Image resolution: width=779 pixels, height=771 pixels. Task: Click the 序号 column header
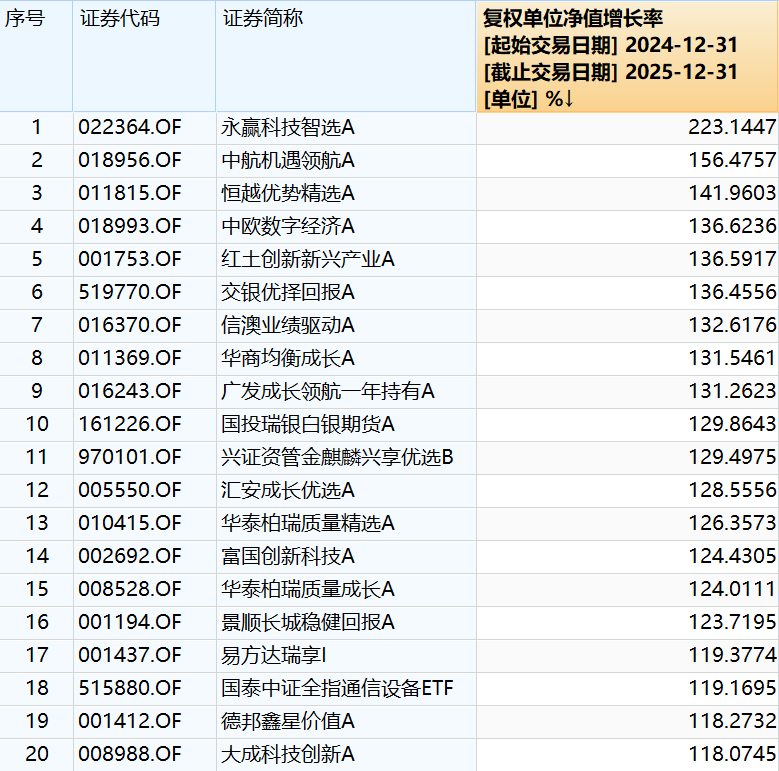tap(25, 19)
